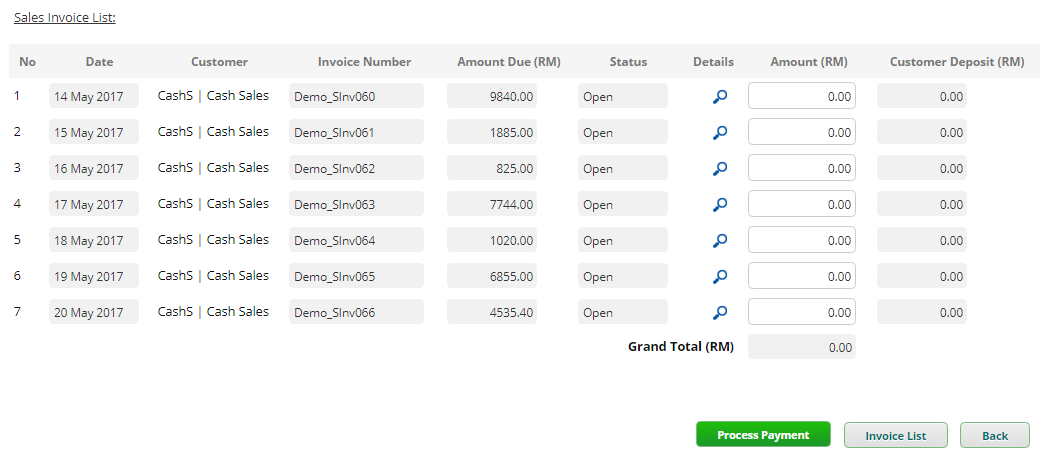Select Amount input for 4535.40 invoice
Image resolution: width=1051 pixels, height=462 pixels.
tap(801, 312)
